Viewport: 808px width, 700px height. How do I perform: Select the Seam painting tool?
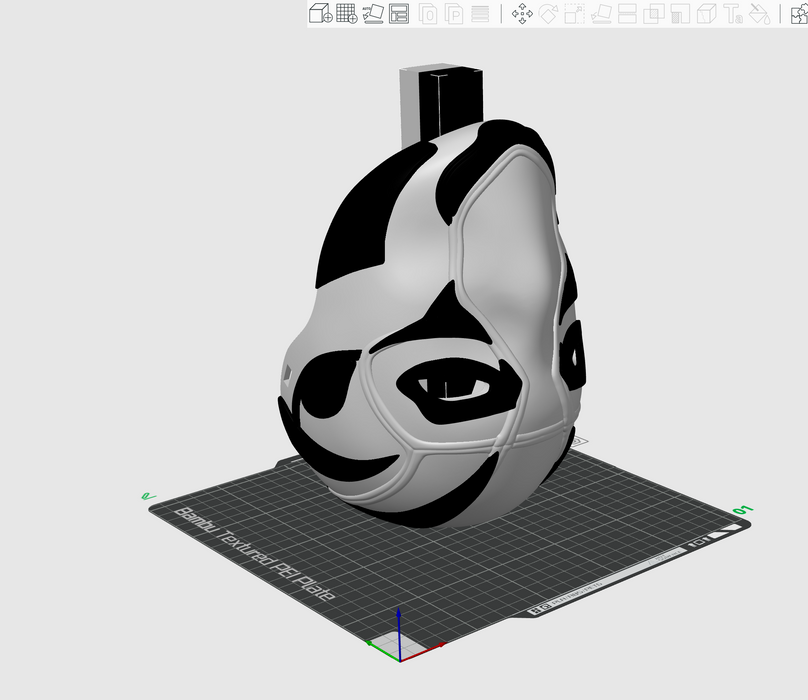707,13
